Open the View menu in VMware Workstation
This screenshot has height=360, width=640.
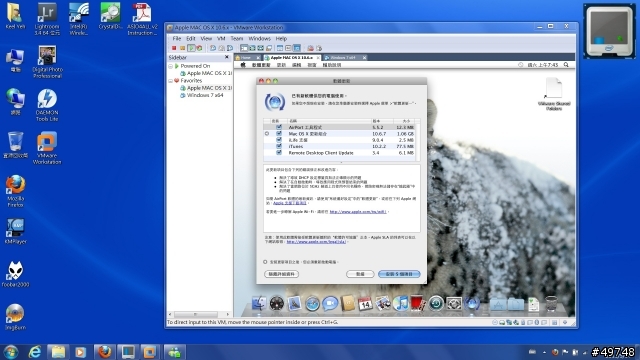206,38
